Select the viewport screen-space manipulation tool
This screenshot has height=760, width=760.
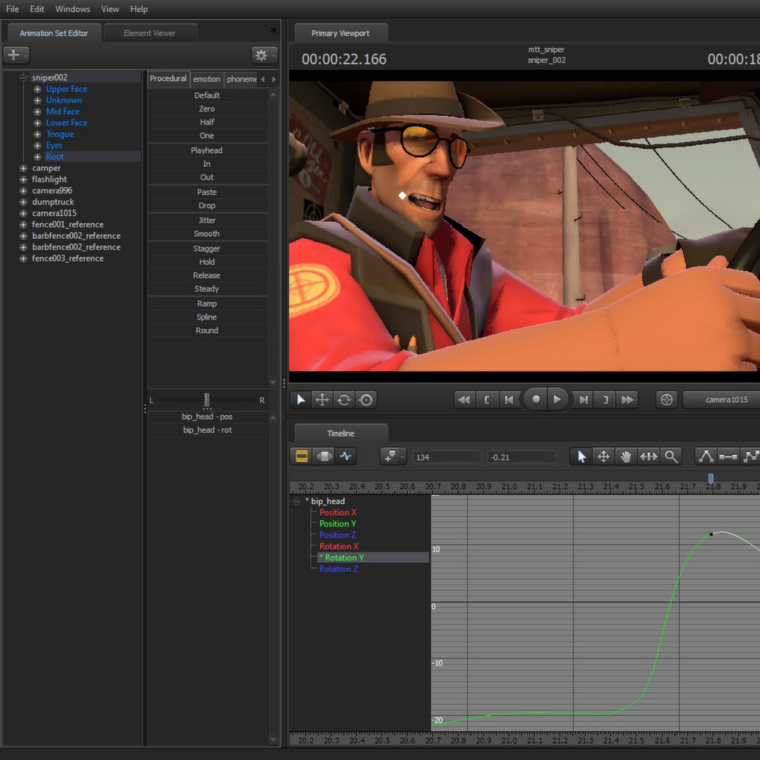(x=366, y=400)
